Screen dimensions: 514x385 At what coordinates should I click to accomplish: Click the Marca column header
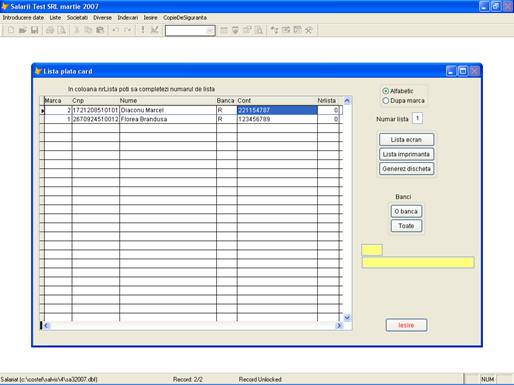58,100
